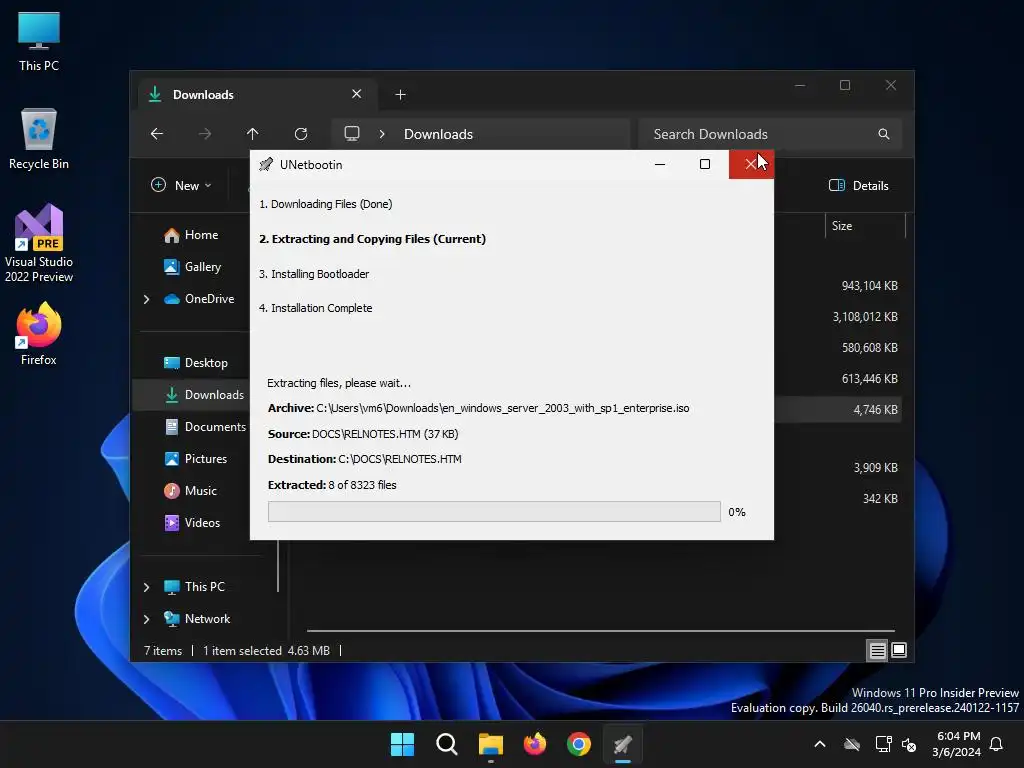Go up one folder level in Explorer
Screen dimensions: 1024x768
[x=253, y=134]
